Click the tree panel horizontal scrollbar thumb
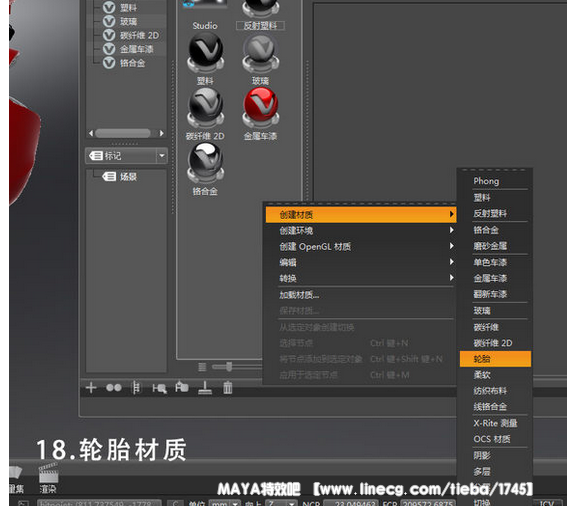The image size is (567, 506). [123, 133]
